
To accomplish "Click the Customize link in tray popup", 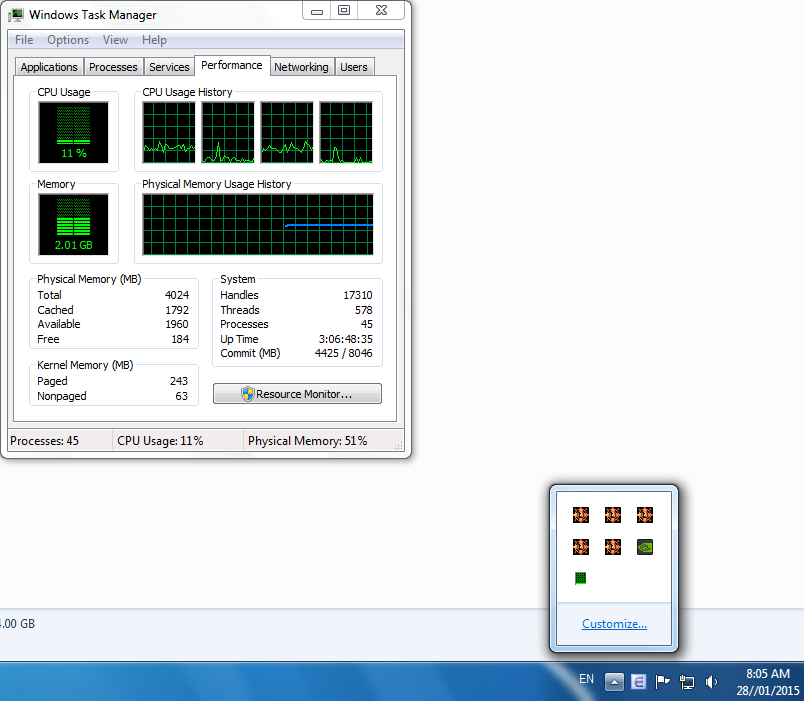I will [614, 624].
